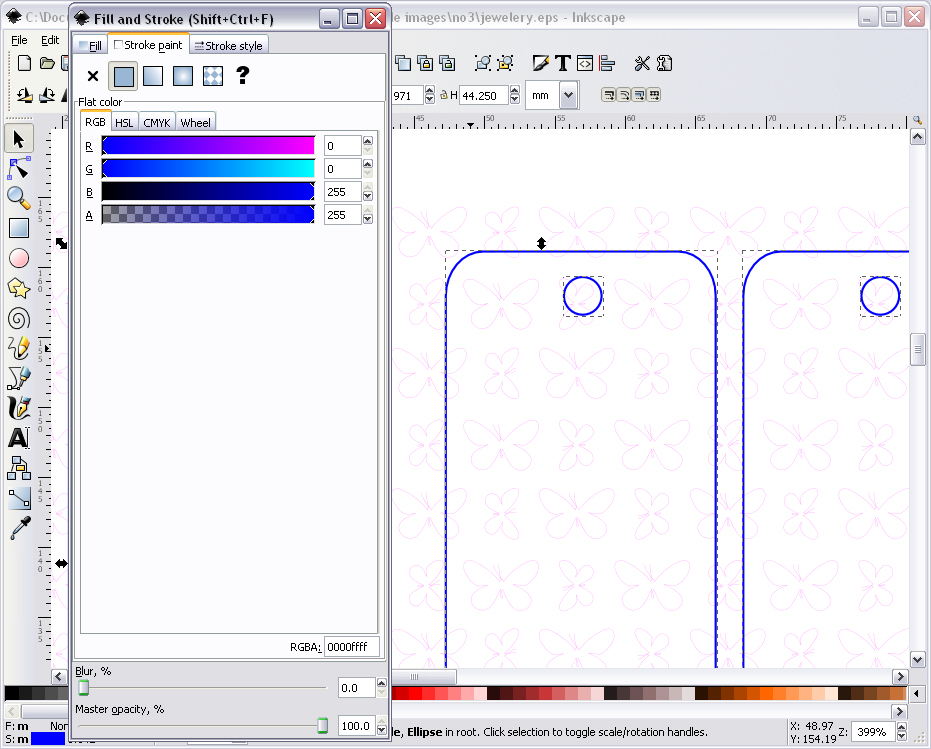Decrease the B channel value

point(368,197)
